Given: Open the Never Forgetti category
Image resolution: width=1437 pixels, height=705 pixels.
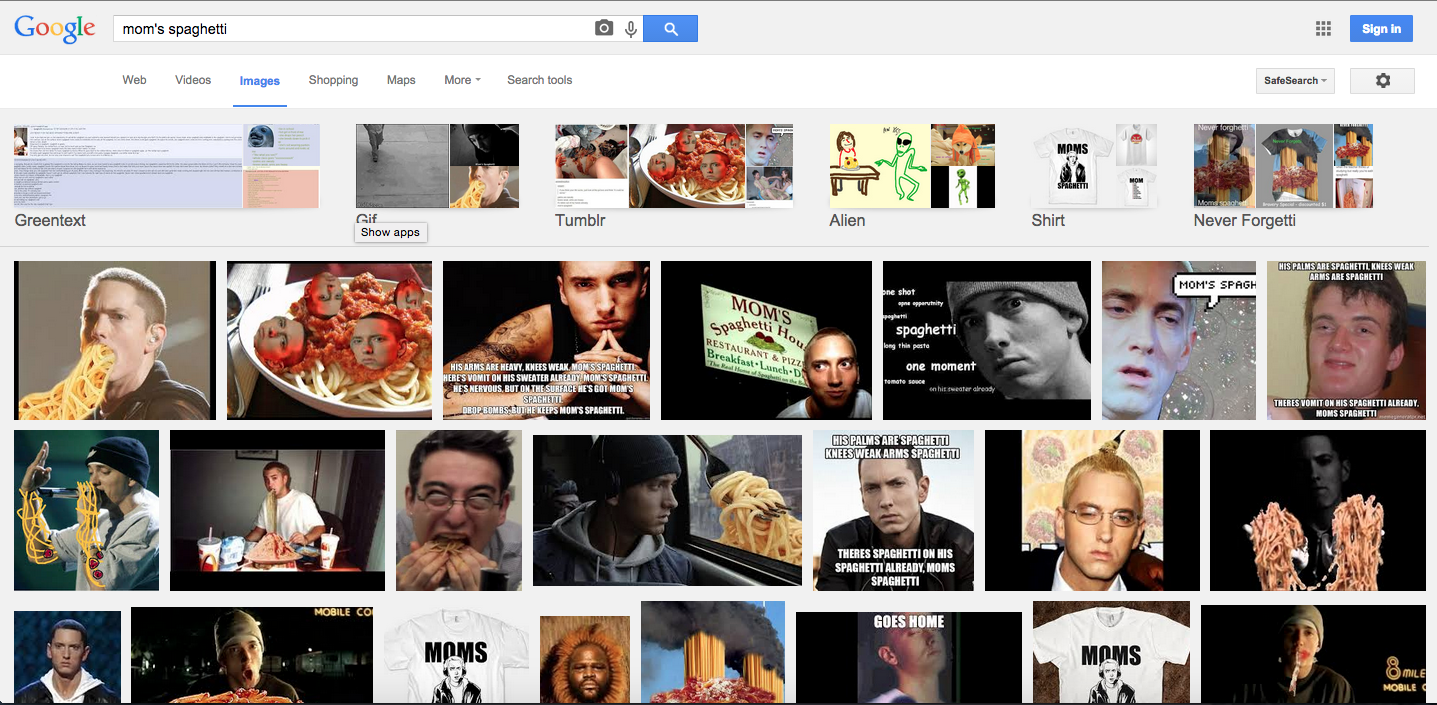Looking at the screenshot, I should click(x=1244, y=220).
